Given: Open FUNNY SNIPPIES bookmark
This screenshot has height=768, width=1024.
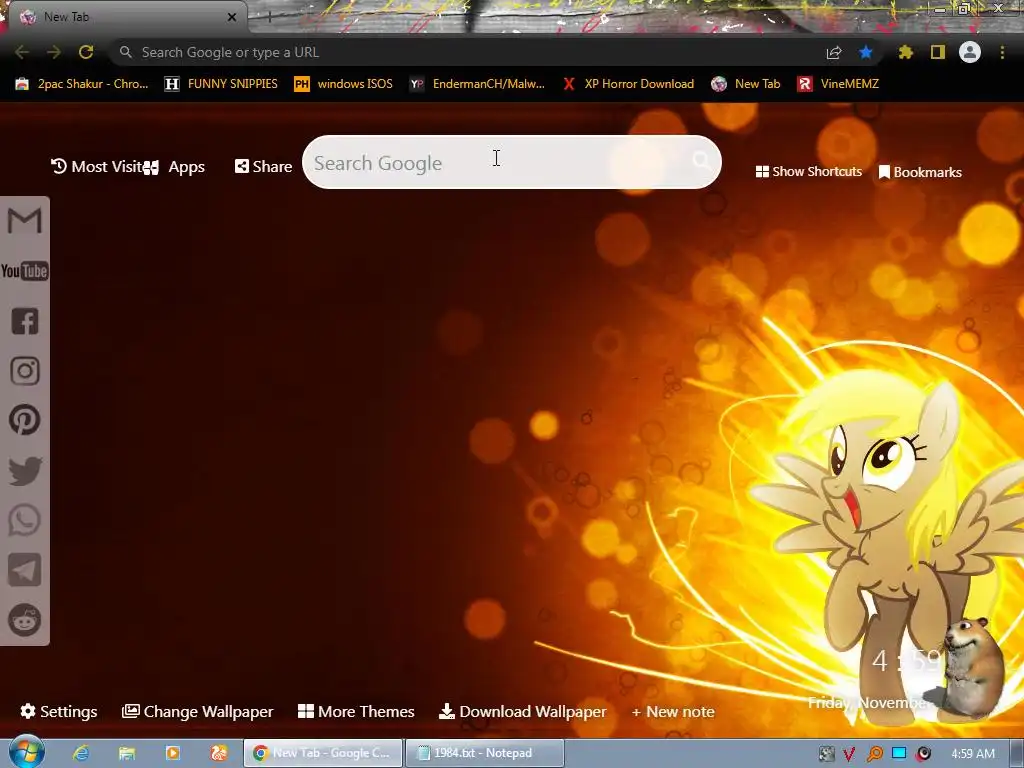Looking at the screenshot, I should coord(221,84).
